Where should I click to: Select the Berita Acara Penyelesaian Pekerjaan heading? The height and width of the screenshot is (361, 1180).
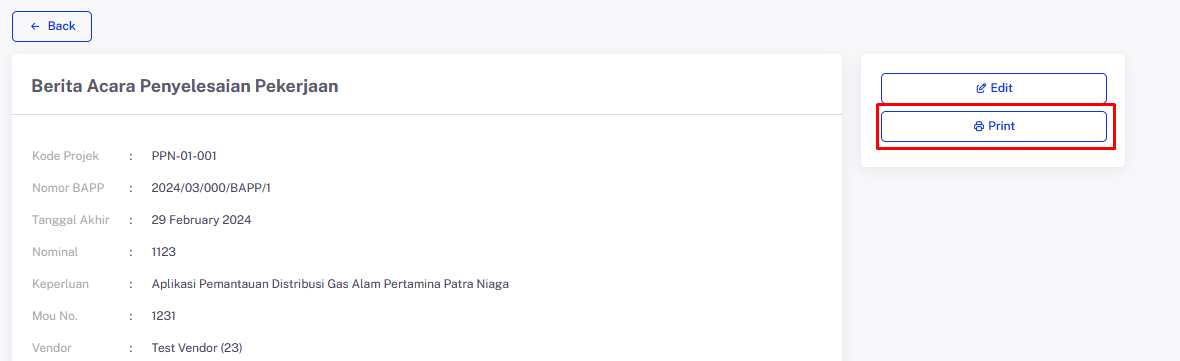[x=185, y=86]
